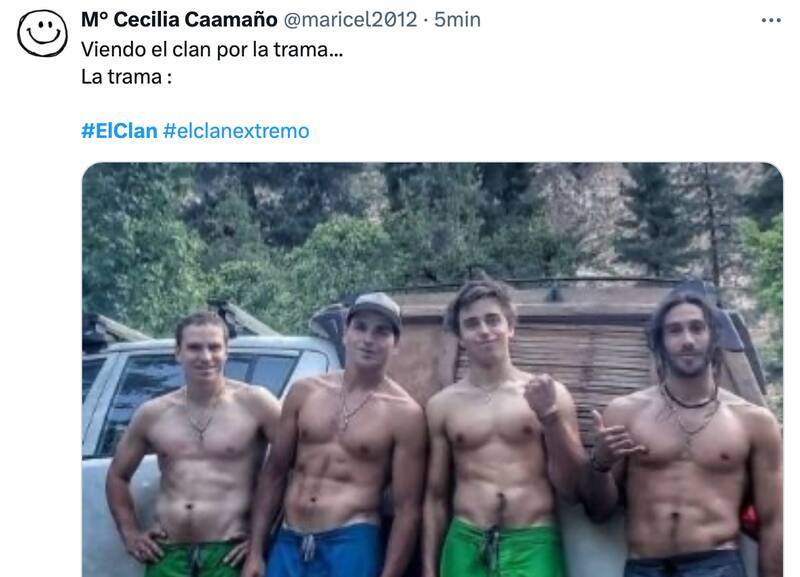This screenshot has width=800, height=577.
Task: Click the black cord necklace on long-haired man
Action: [x=690, y=399]
